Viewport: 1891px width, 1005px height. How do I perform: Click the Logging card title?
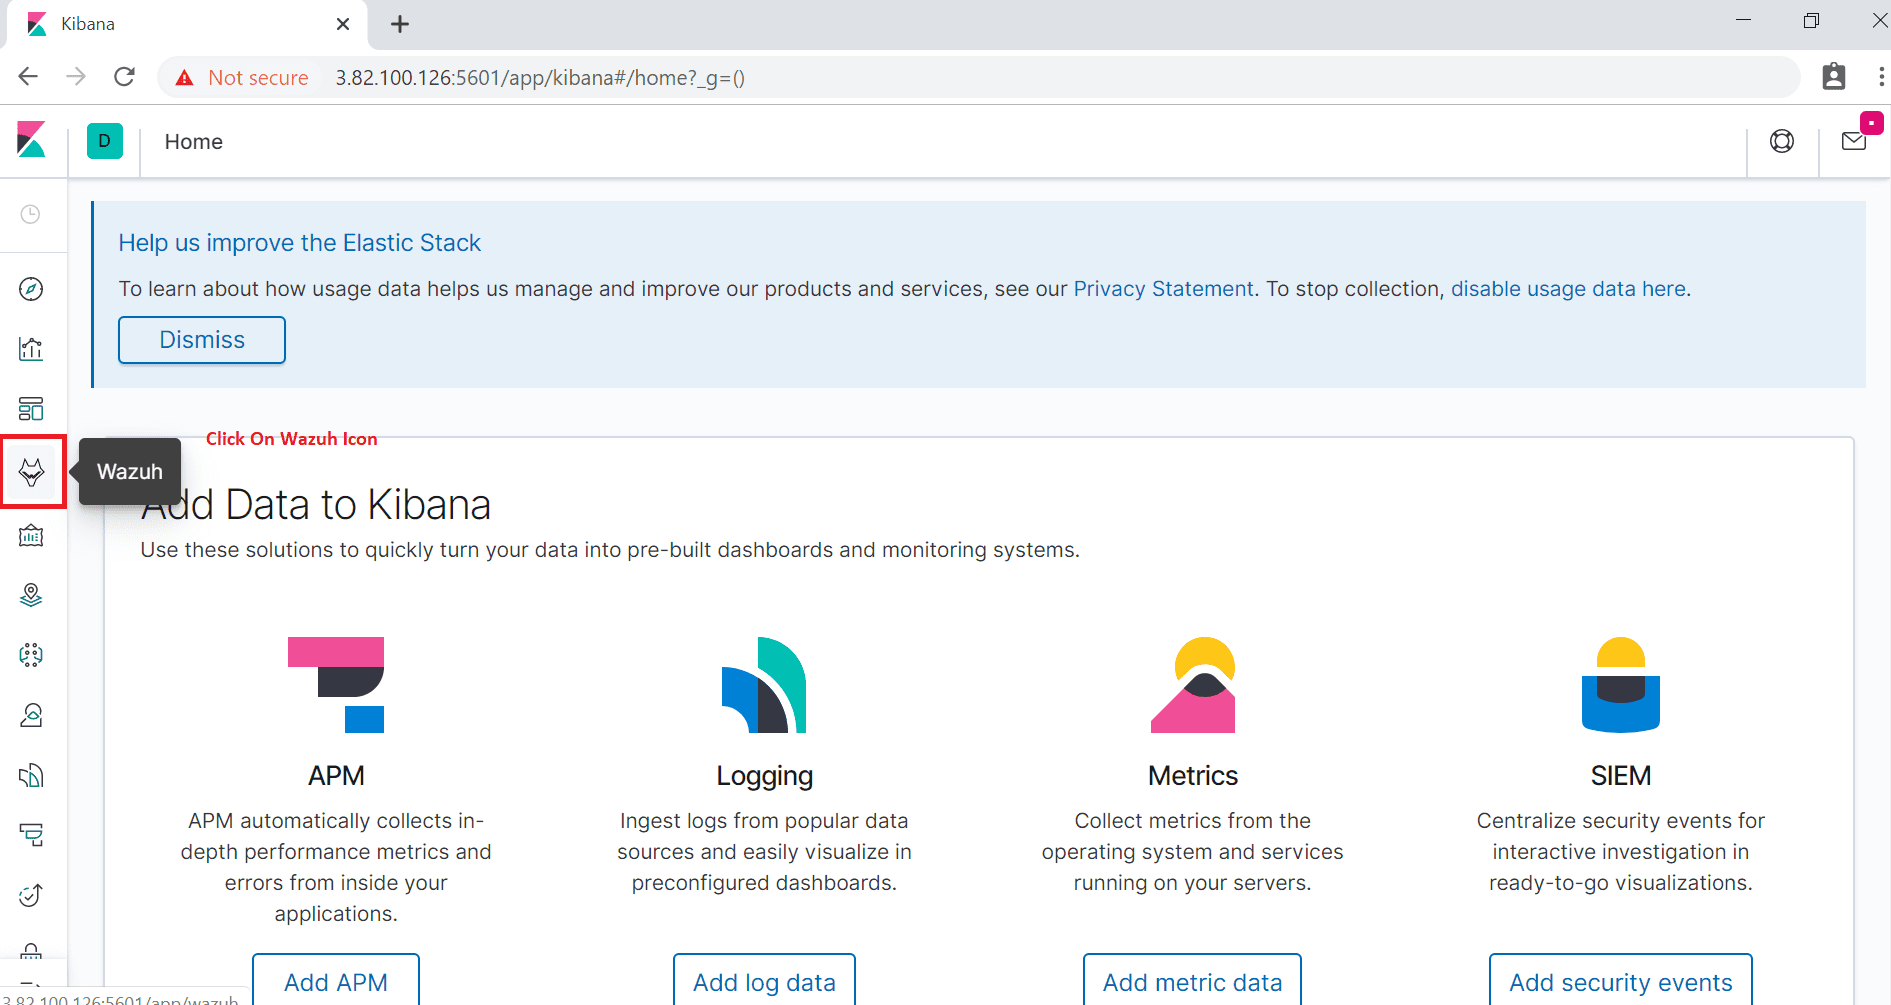[x=765, y=776]
